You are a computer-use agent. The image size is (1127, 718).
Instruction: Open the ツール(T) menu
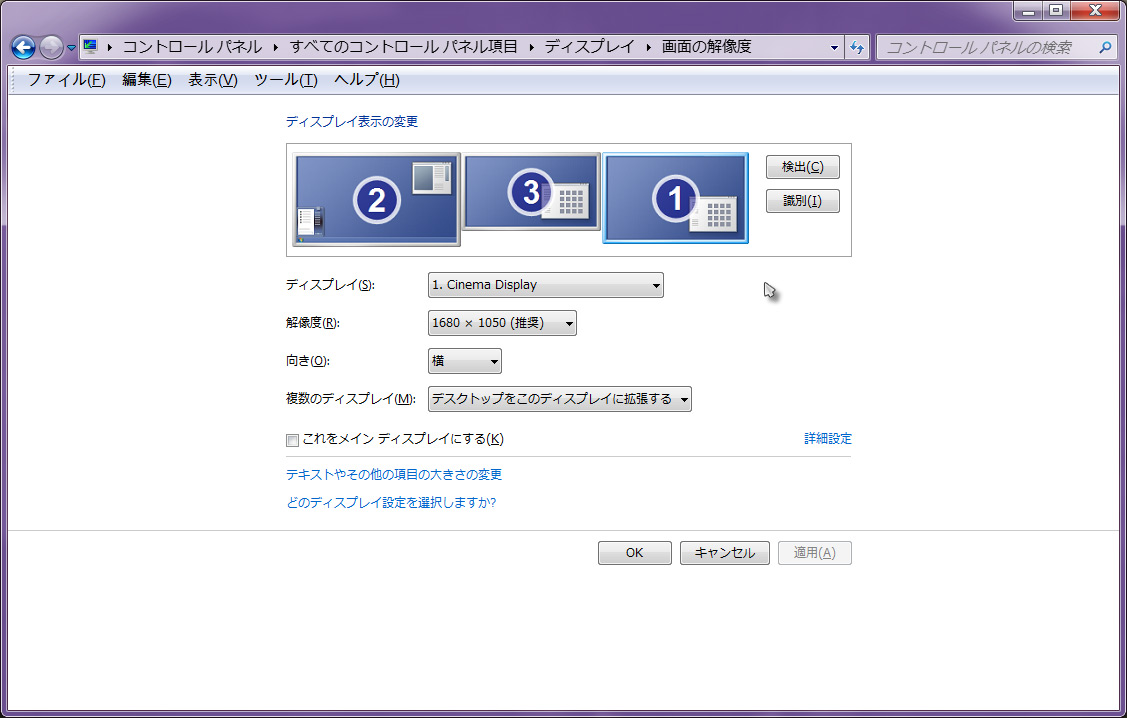tap(285, 80)
